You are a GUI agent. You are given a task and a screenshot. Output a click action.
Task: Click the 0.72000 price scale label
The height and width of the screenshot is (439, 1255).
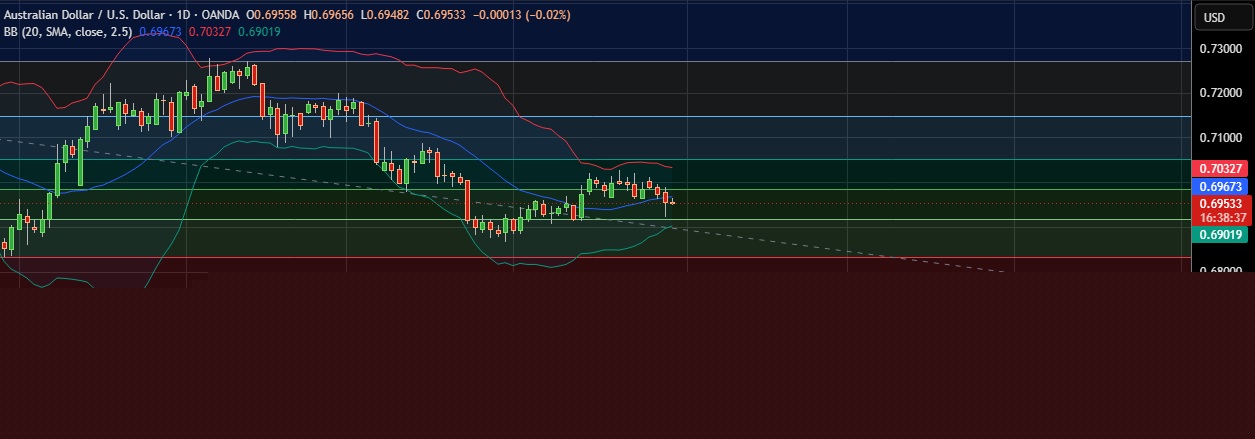tap(1223, 93)
